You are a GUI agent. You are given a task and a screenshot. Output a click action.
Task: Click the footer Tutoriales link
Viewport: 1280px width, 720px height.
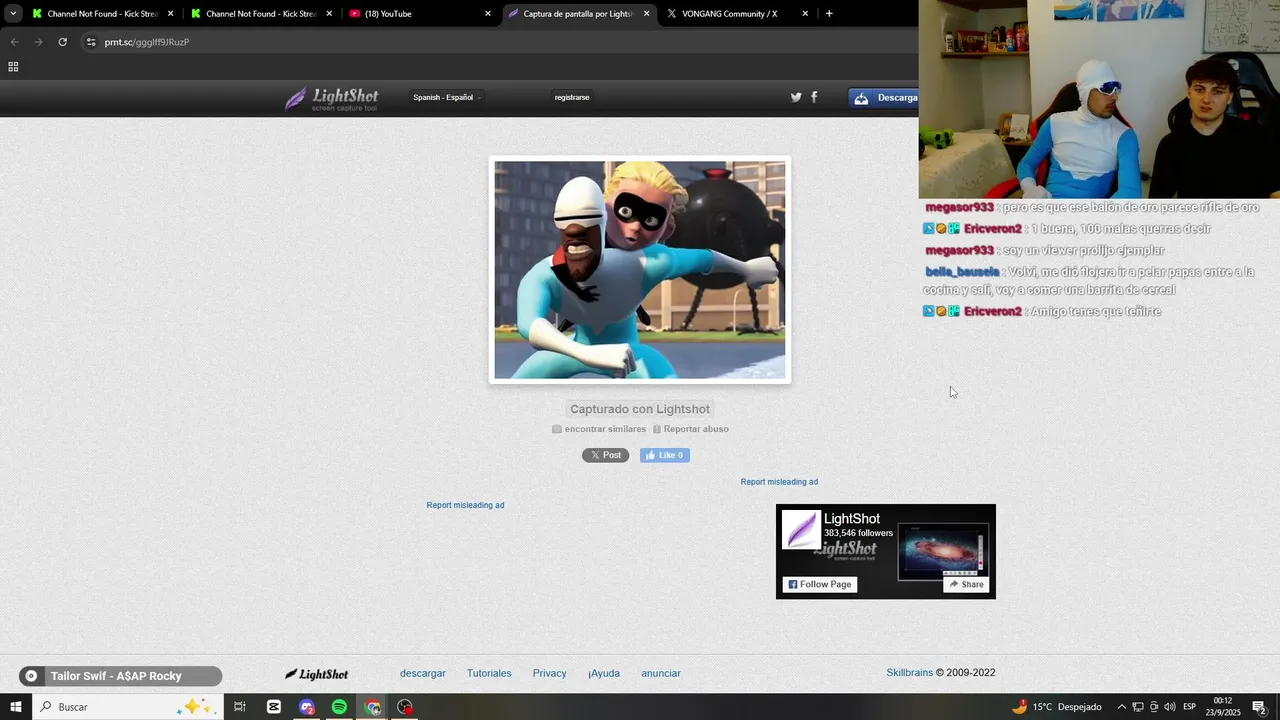[489, 673]
